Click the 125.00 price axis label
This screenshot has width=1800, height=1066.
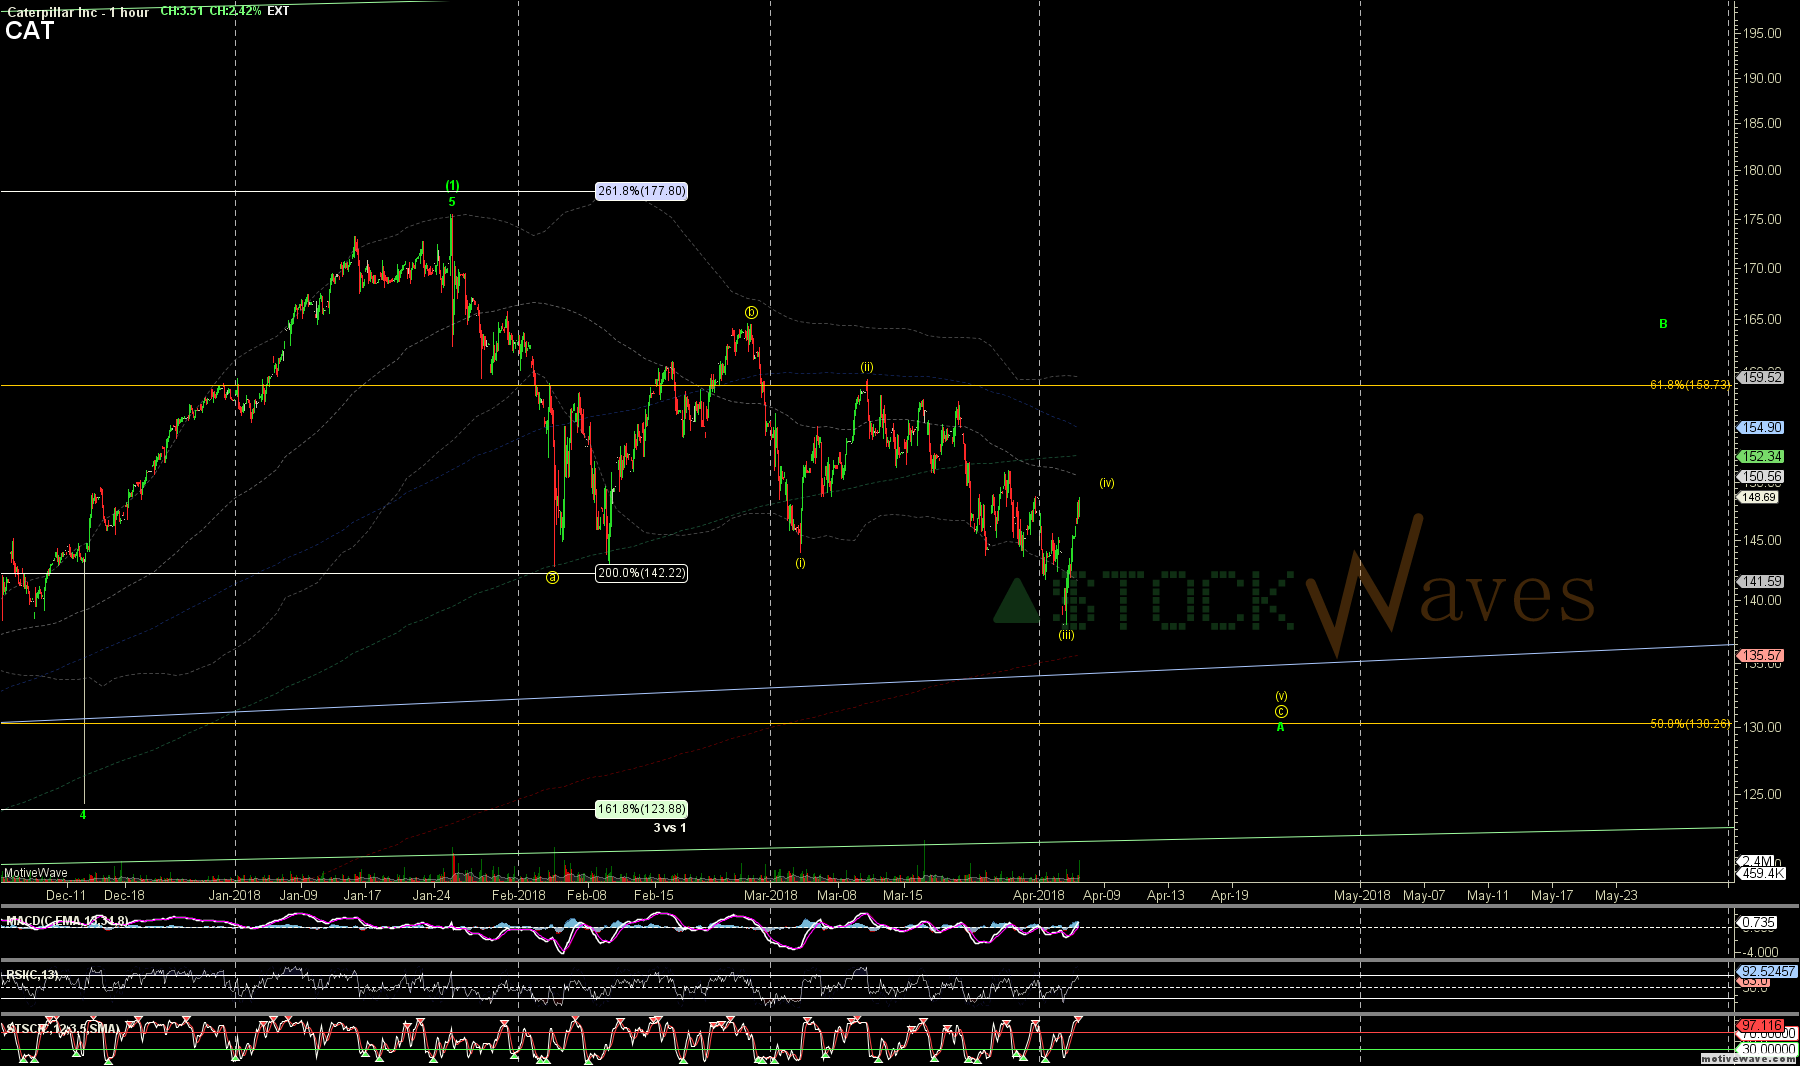point(1762,794)
